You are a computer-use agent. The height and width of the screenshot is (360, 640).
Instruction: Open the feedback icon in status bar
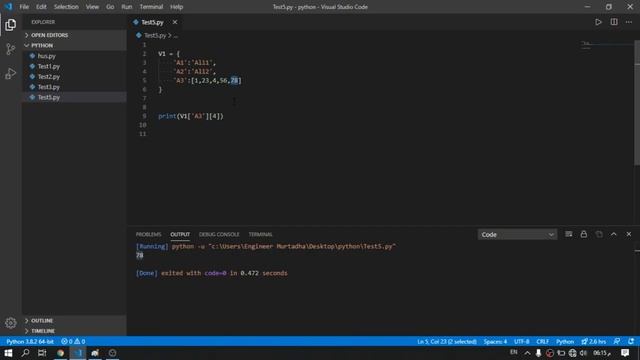617,342
